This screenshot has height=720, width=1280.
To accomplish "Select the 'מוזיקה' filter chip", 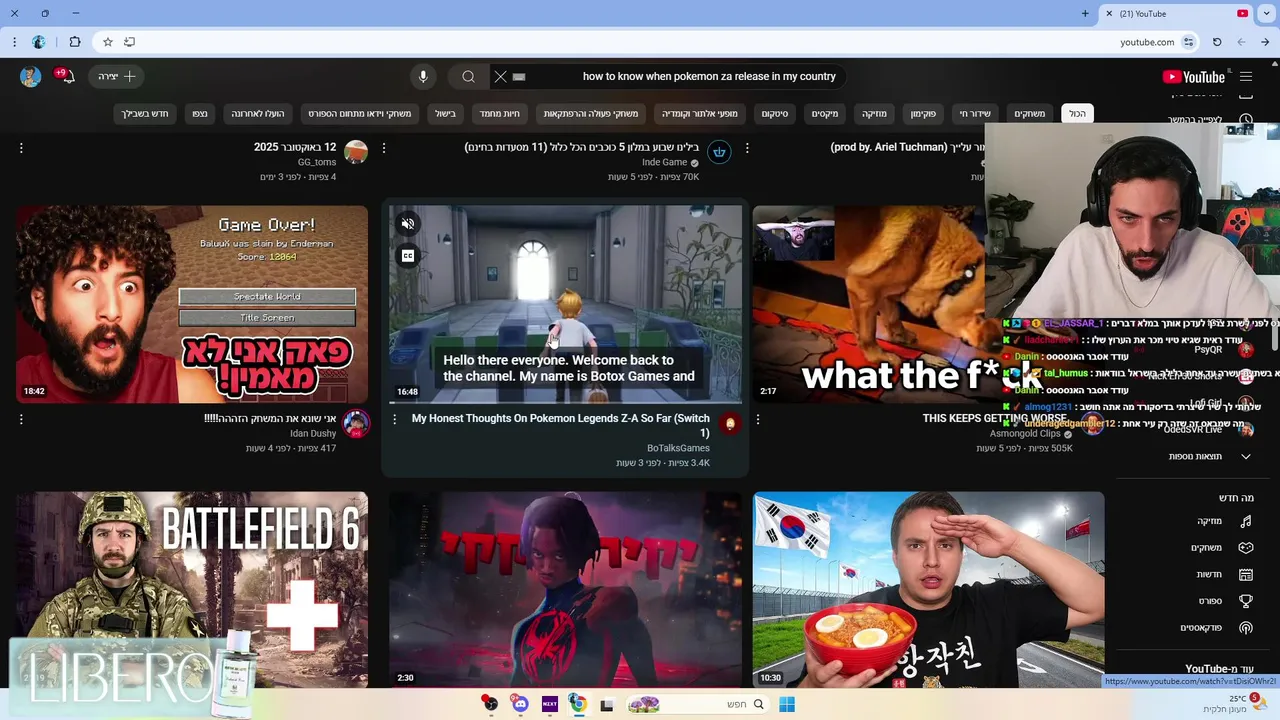I will tap(874, 114).
